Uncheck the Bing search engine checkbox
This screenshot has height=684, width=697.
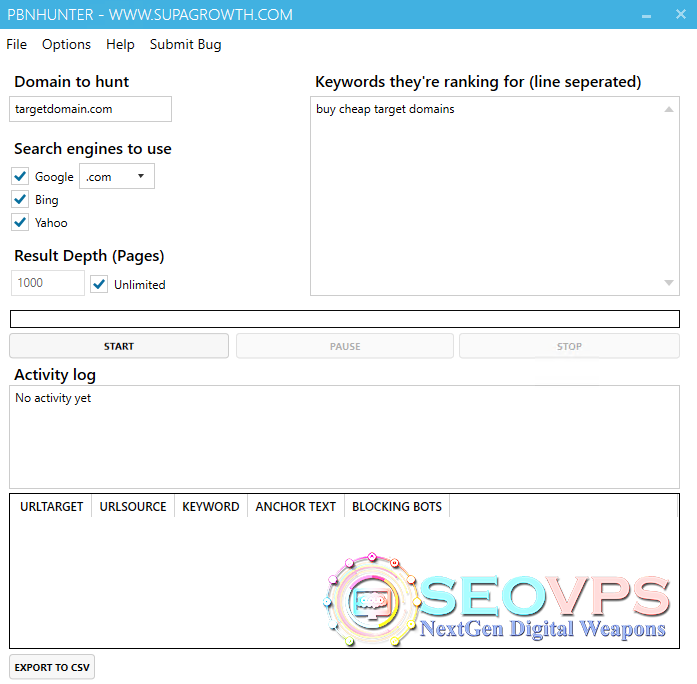coord(20,200)
